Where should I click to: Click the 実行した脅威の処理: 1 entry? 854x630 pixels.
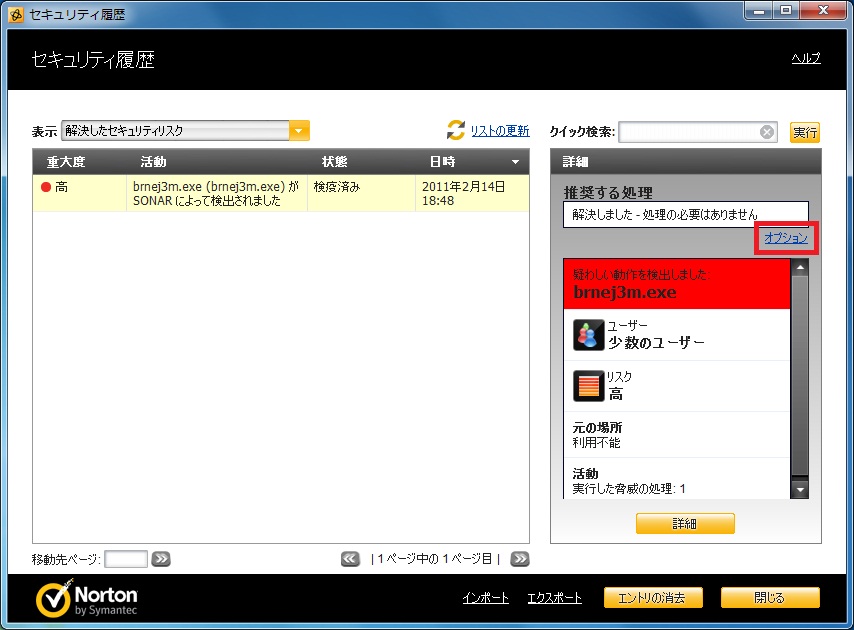629,488
